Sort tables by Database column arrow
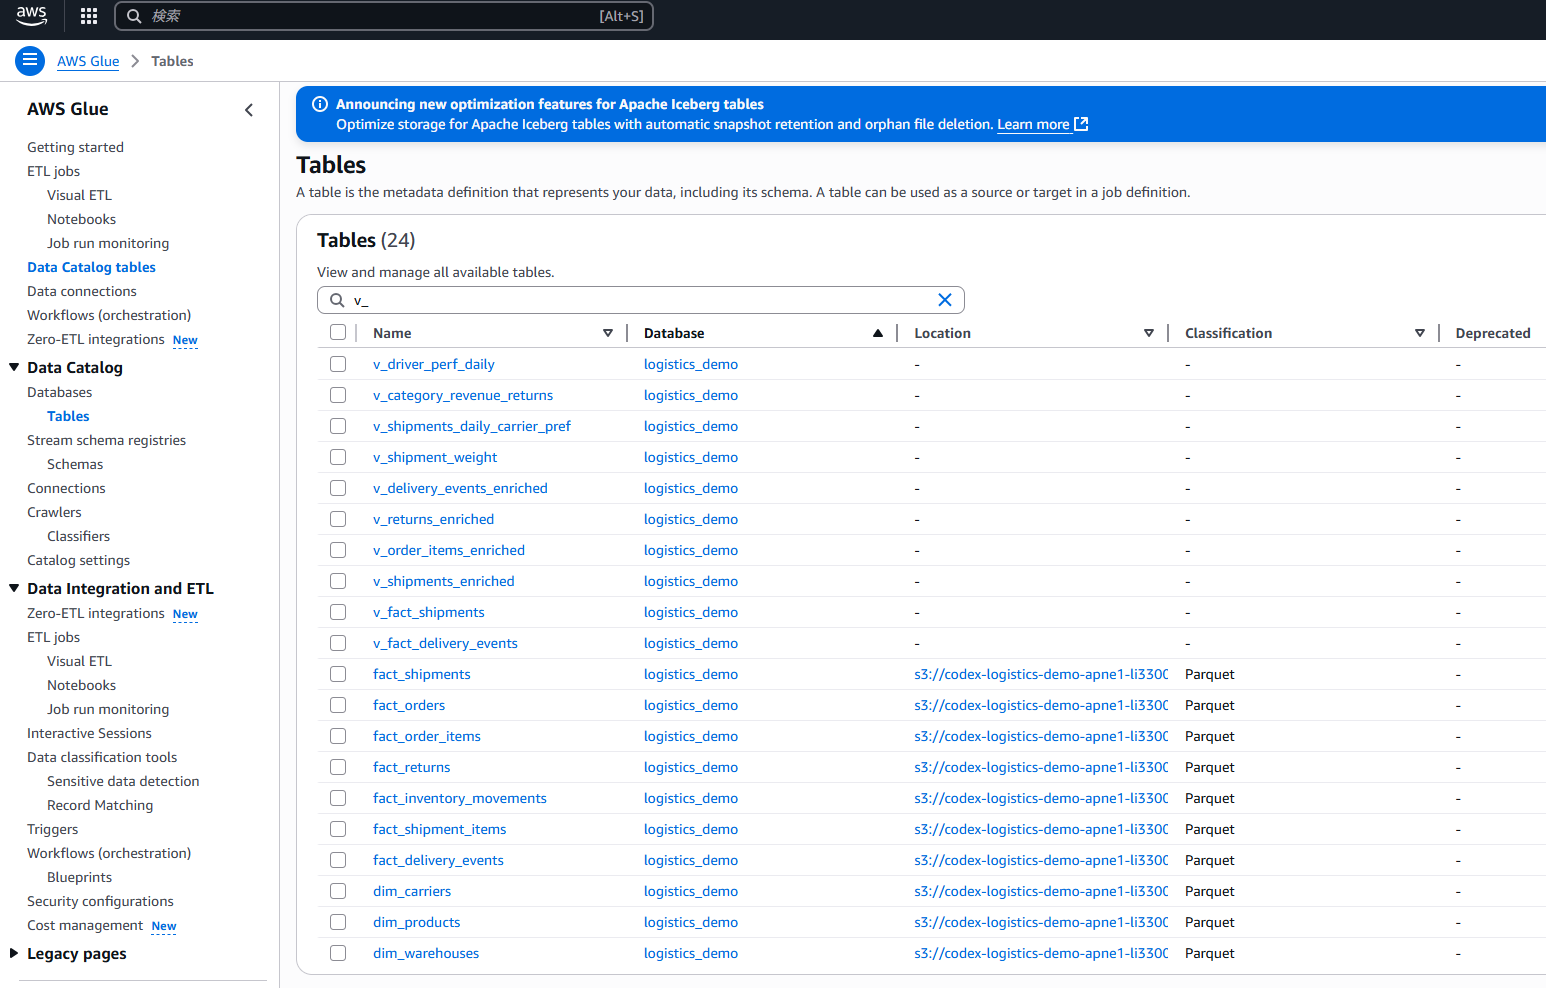Viewport: 1546px width, 988px height. click(877, 333)
